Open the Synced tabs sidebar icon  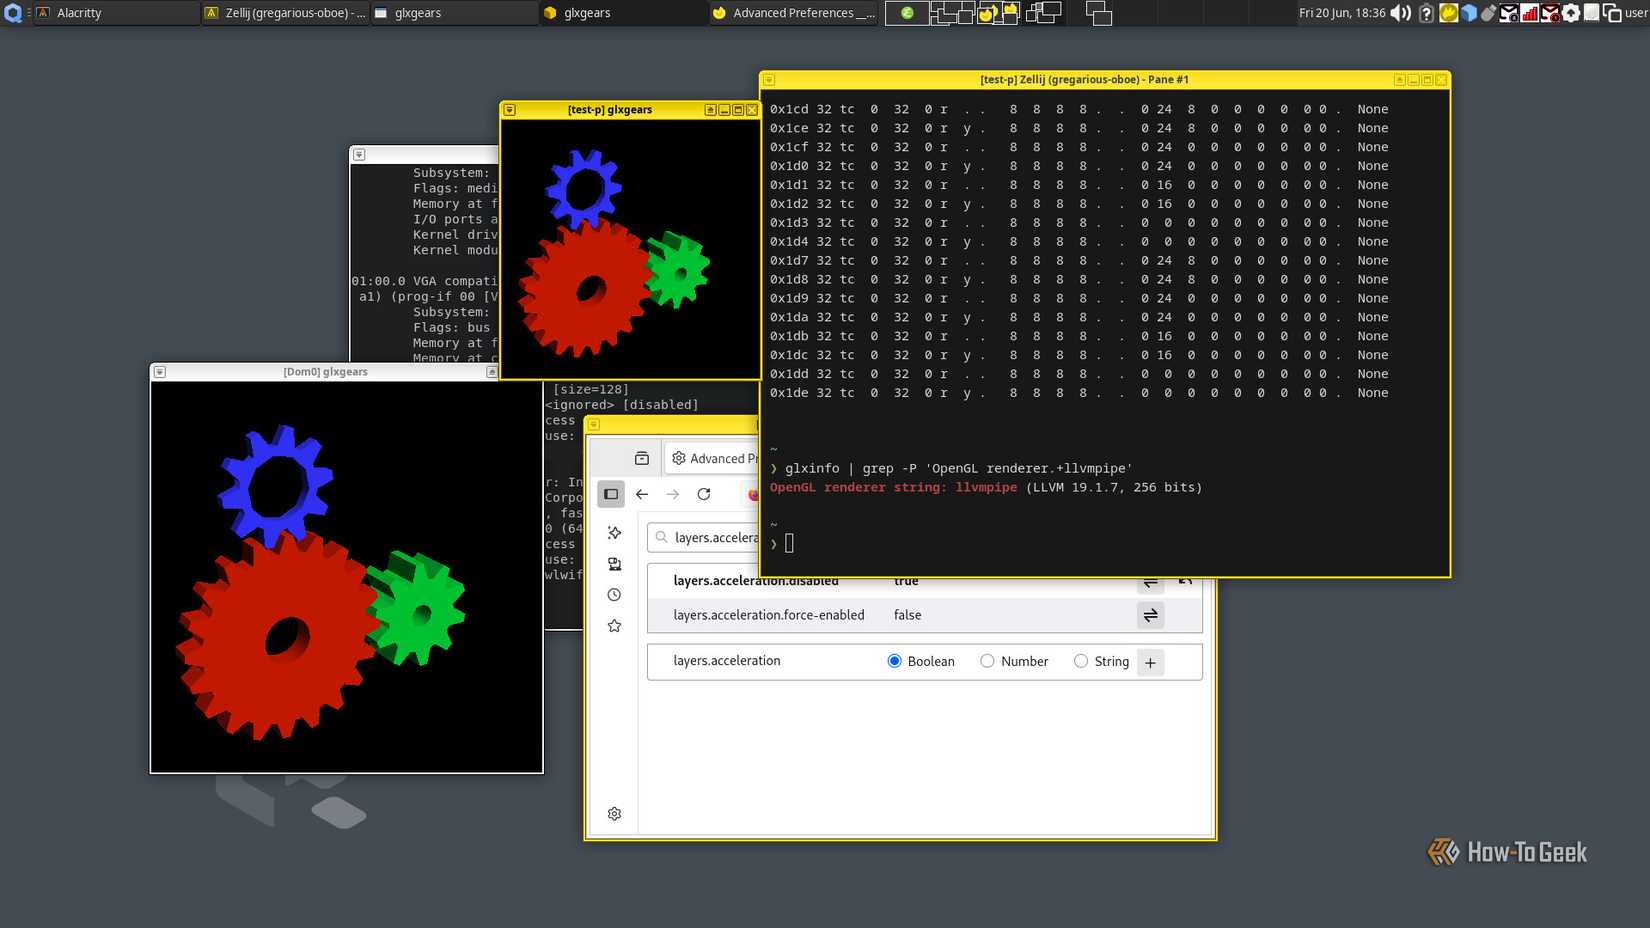[614, 563]
